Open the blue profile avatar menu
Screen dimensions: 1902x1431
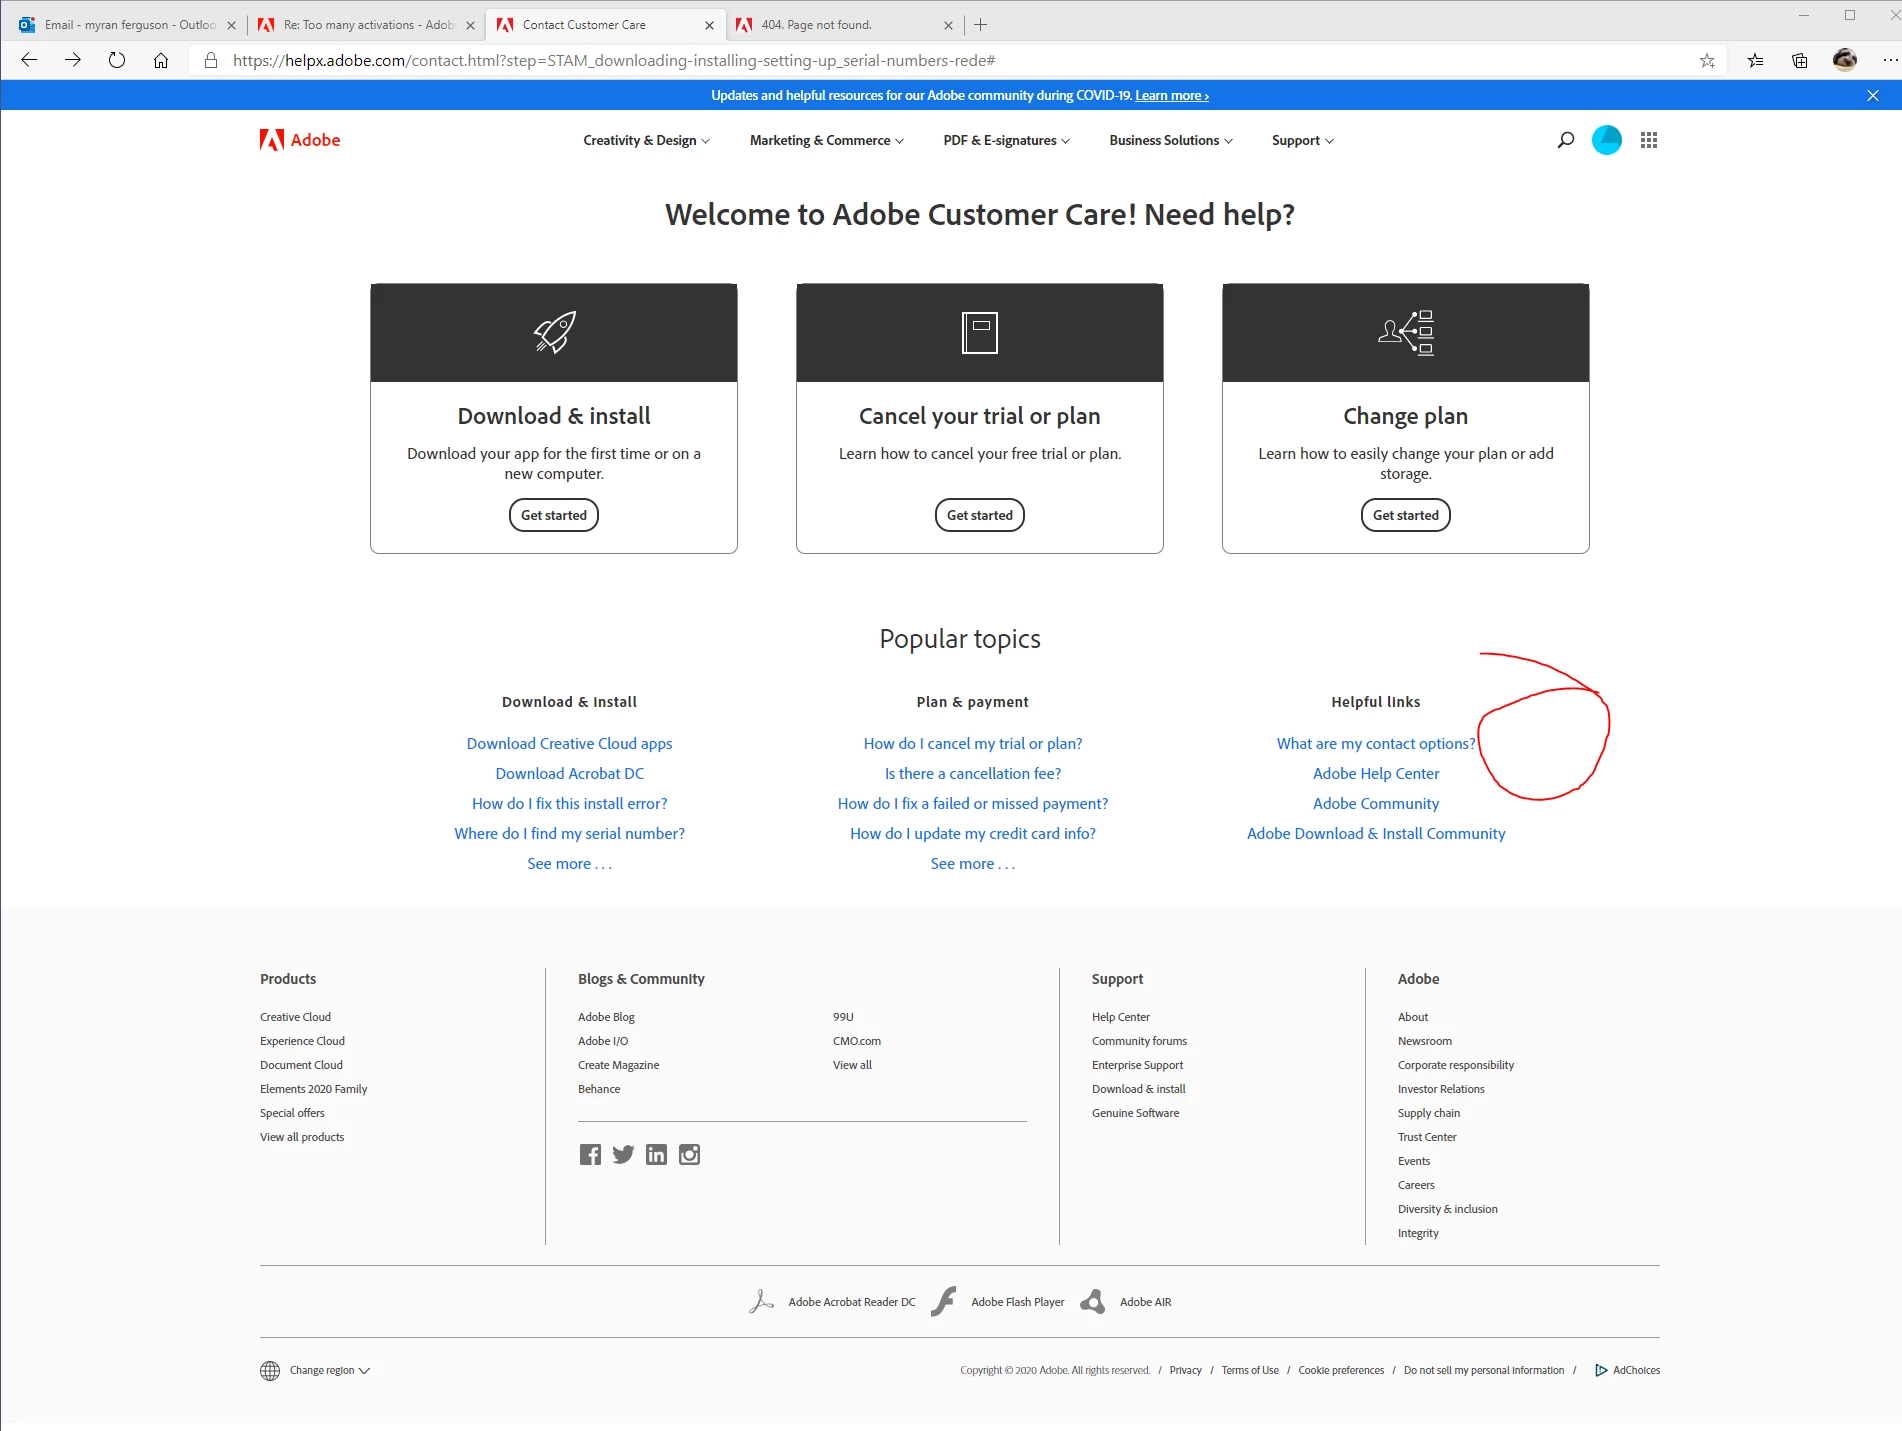(x=1606, y=140)
